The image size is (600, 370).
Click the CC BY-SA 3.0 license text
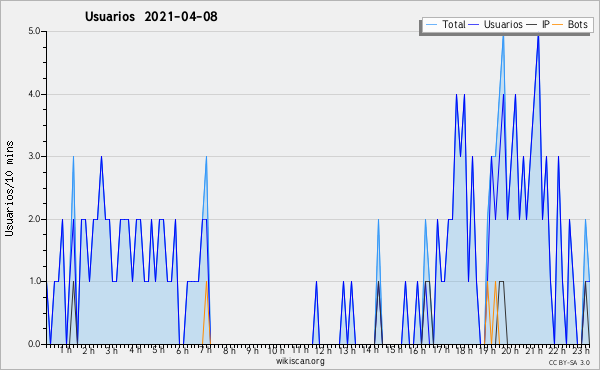coord(569,362)
